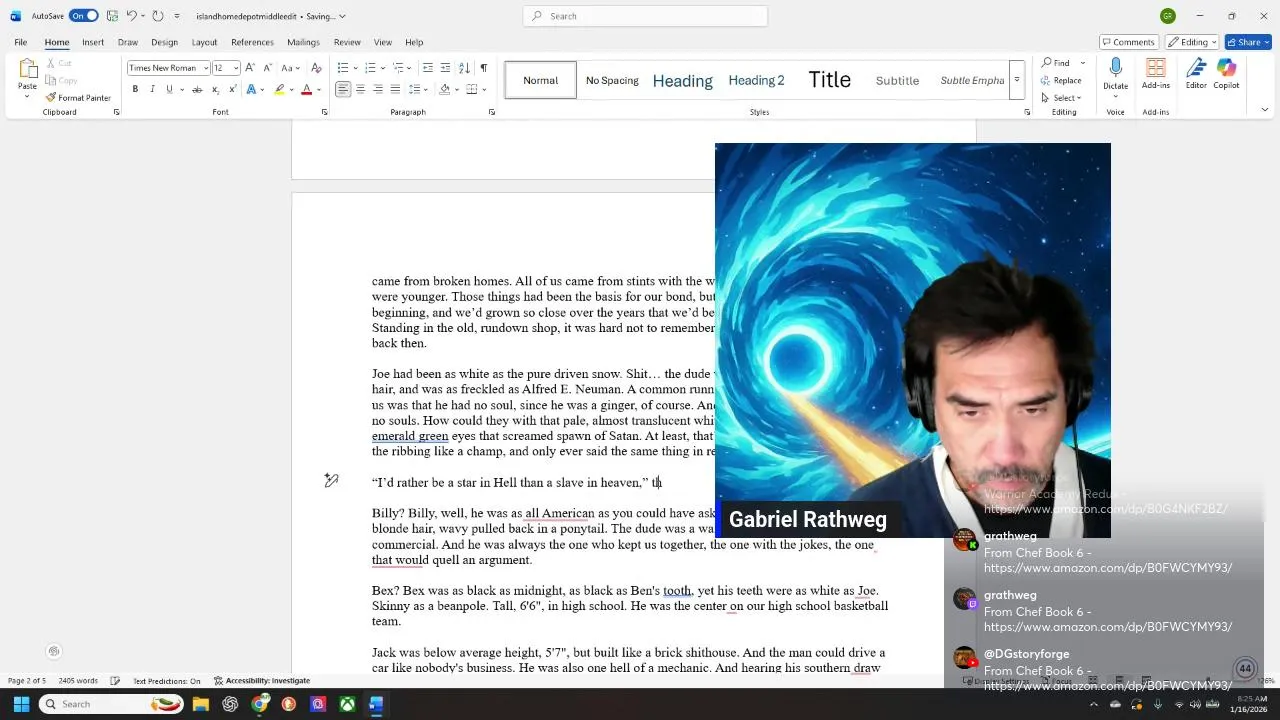Collapse the ribbon with the chevron
Viewport: 1280px width, 720px height.
coord(1264,110)
